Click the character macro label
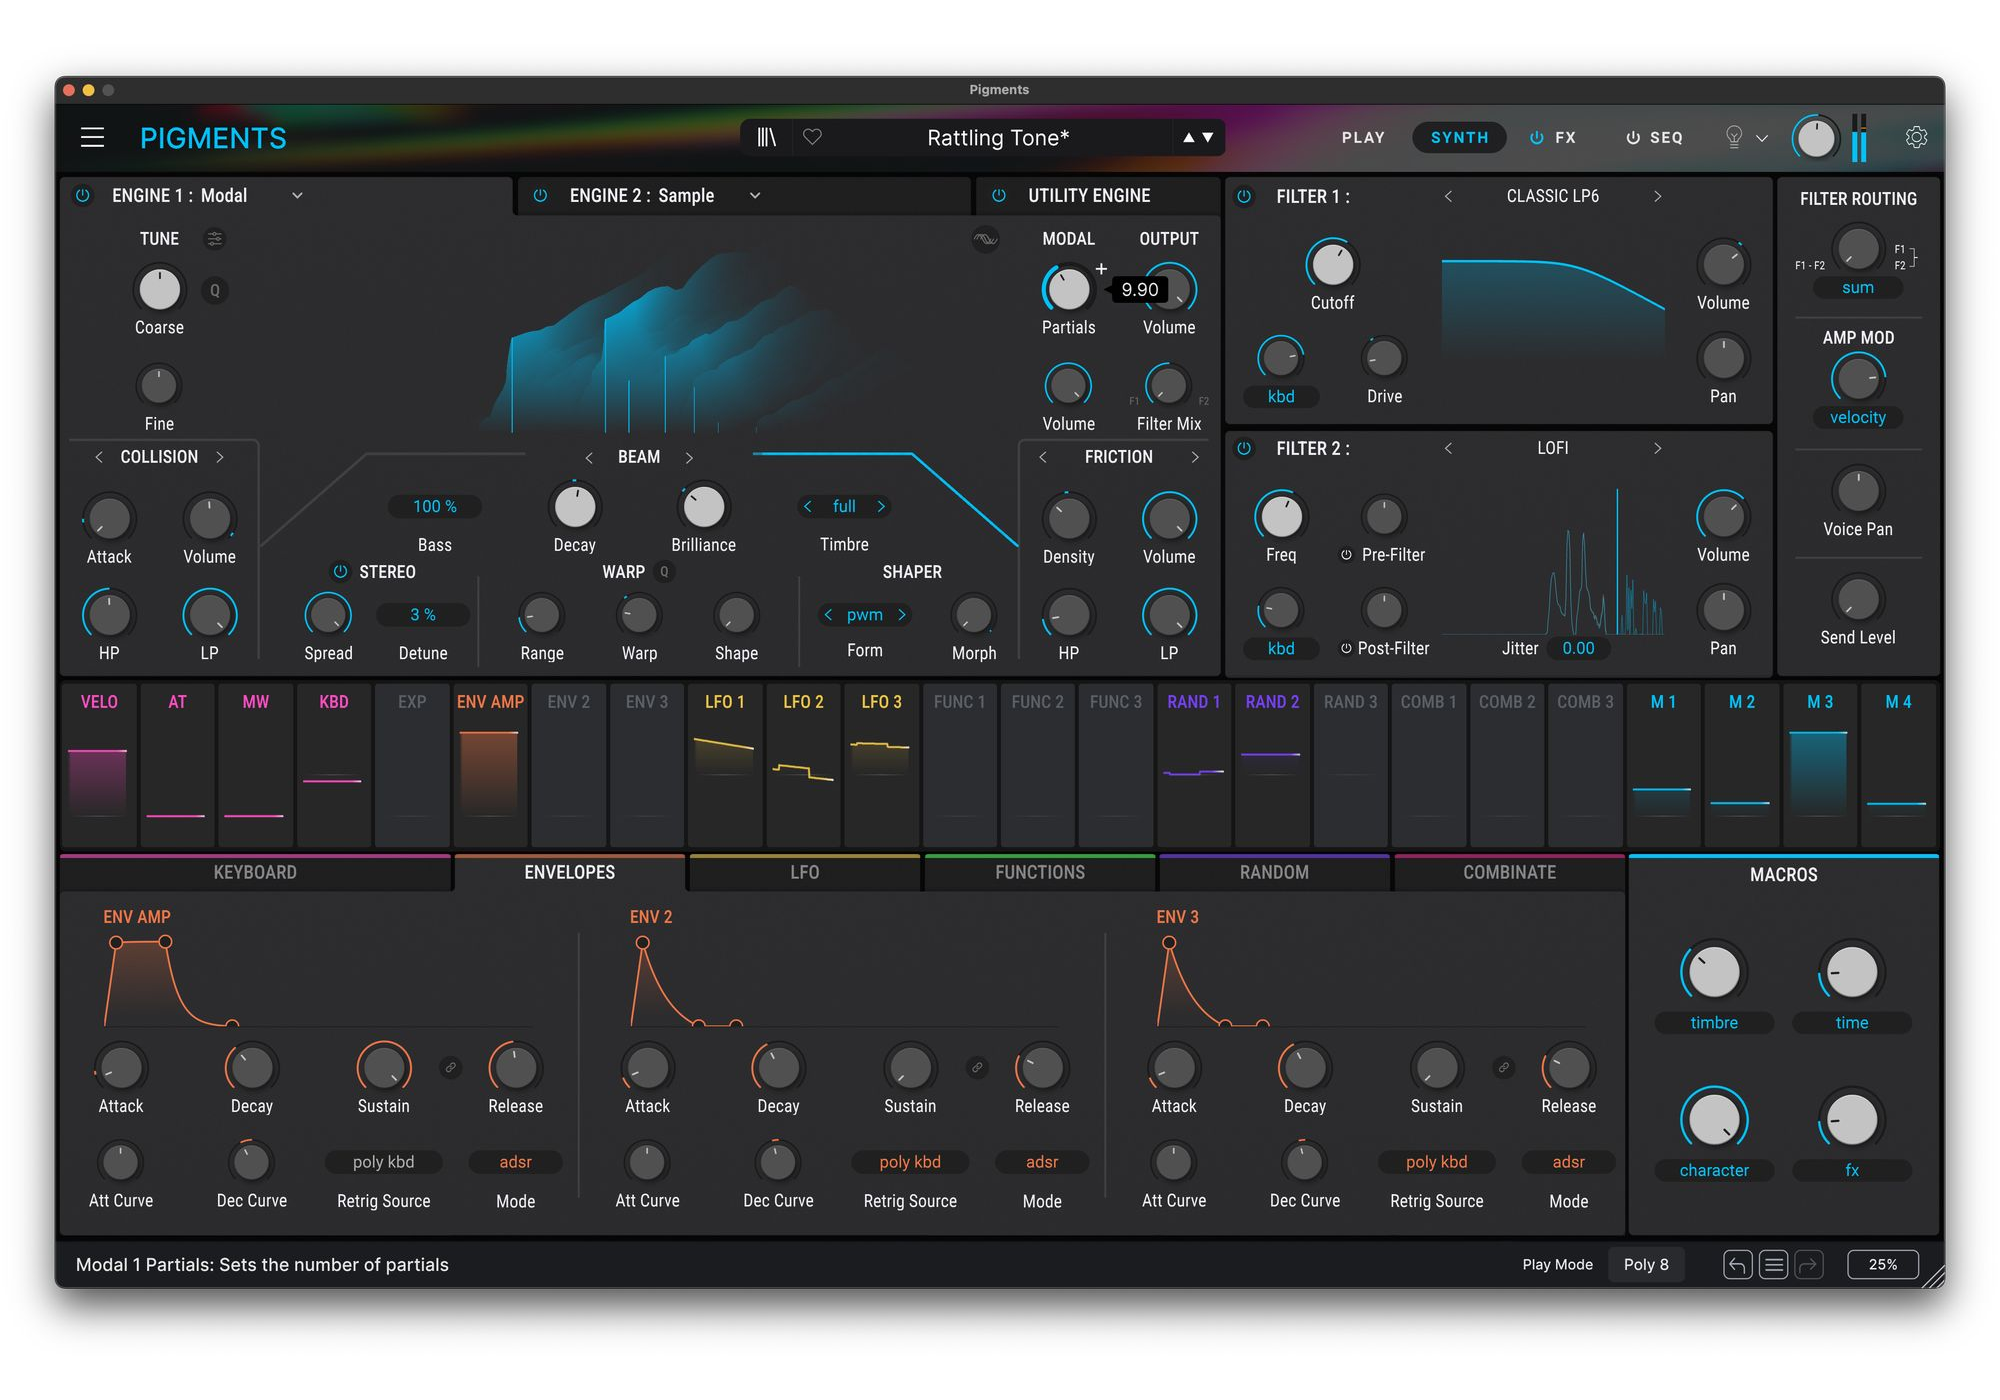Screen dimensions: 2000x1400 point(1714,1170)
